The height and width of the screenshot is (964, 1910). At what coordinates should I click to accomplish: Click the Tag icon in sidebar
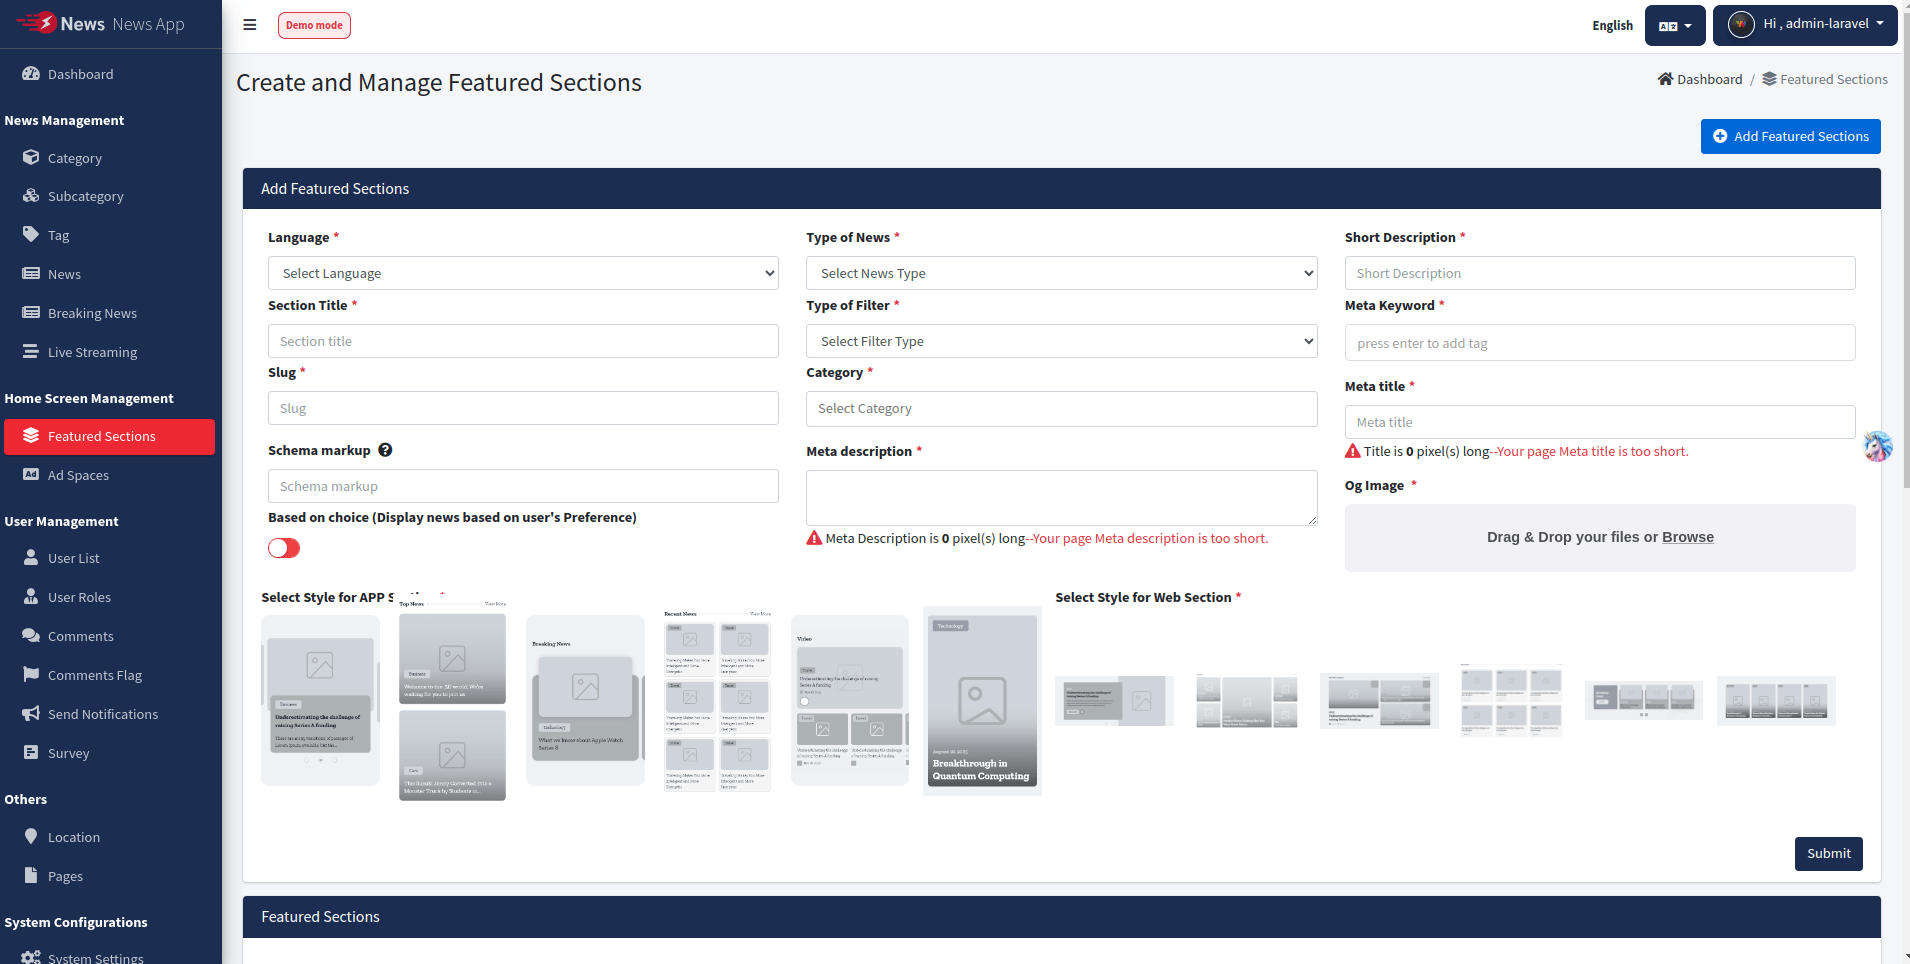31,235
